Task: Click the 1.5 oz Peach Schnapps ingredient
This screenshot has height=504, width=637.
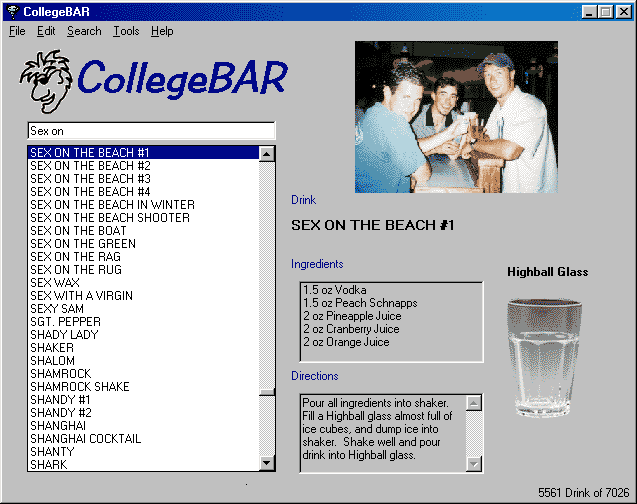Action: [360, 303]
